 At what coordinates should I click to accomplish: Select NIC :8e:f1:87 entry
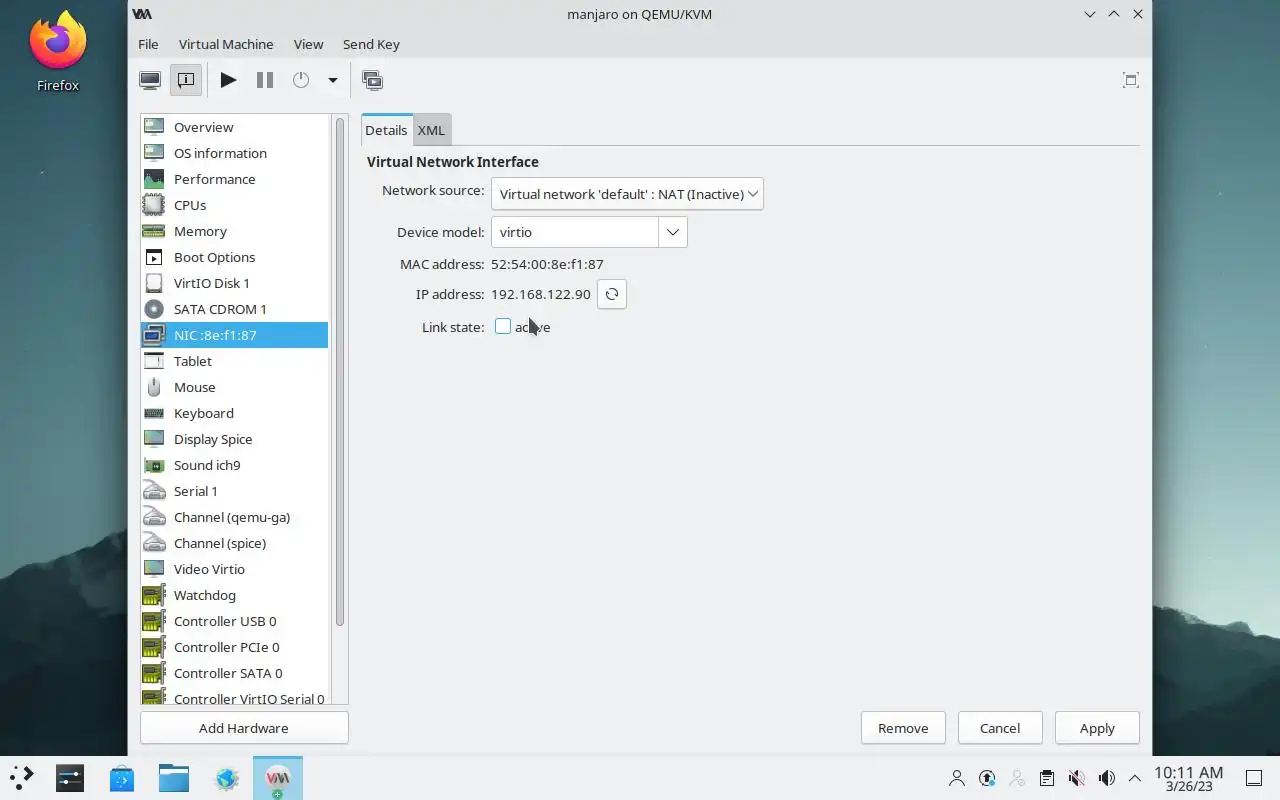pyautogui.click(x=234, y=335)
